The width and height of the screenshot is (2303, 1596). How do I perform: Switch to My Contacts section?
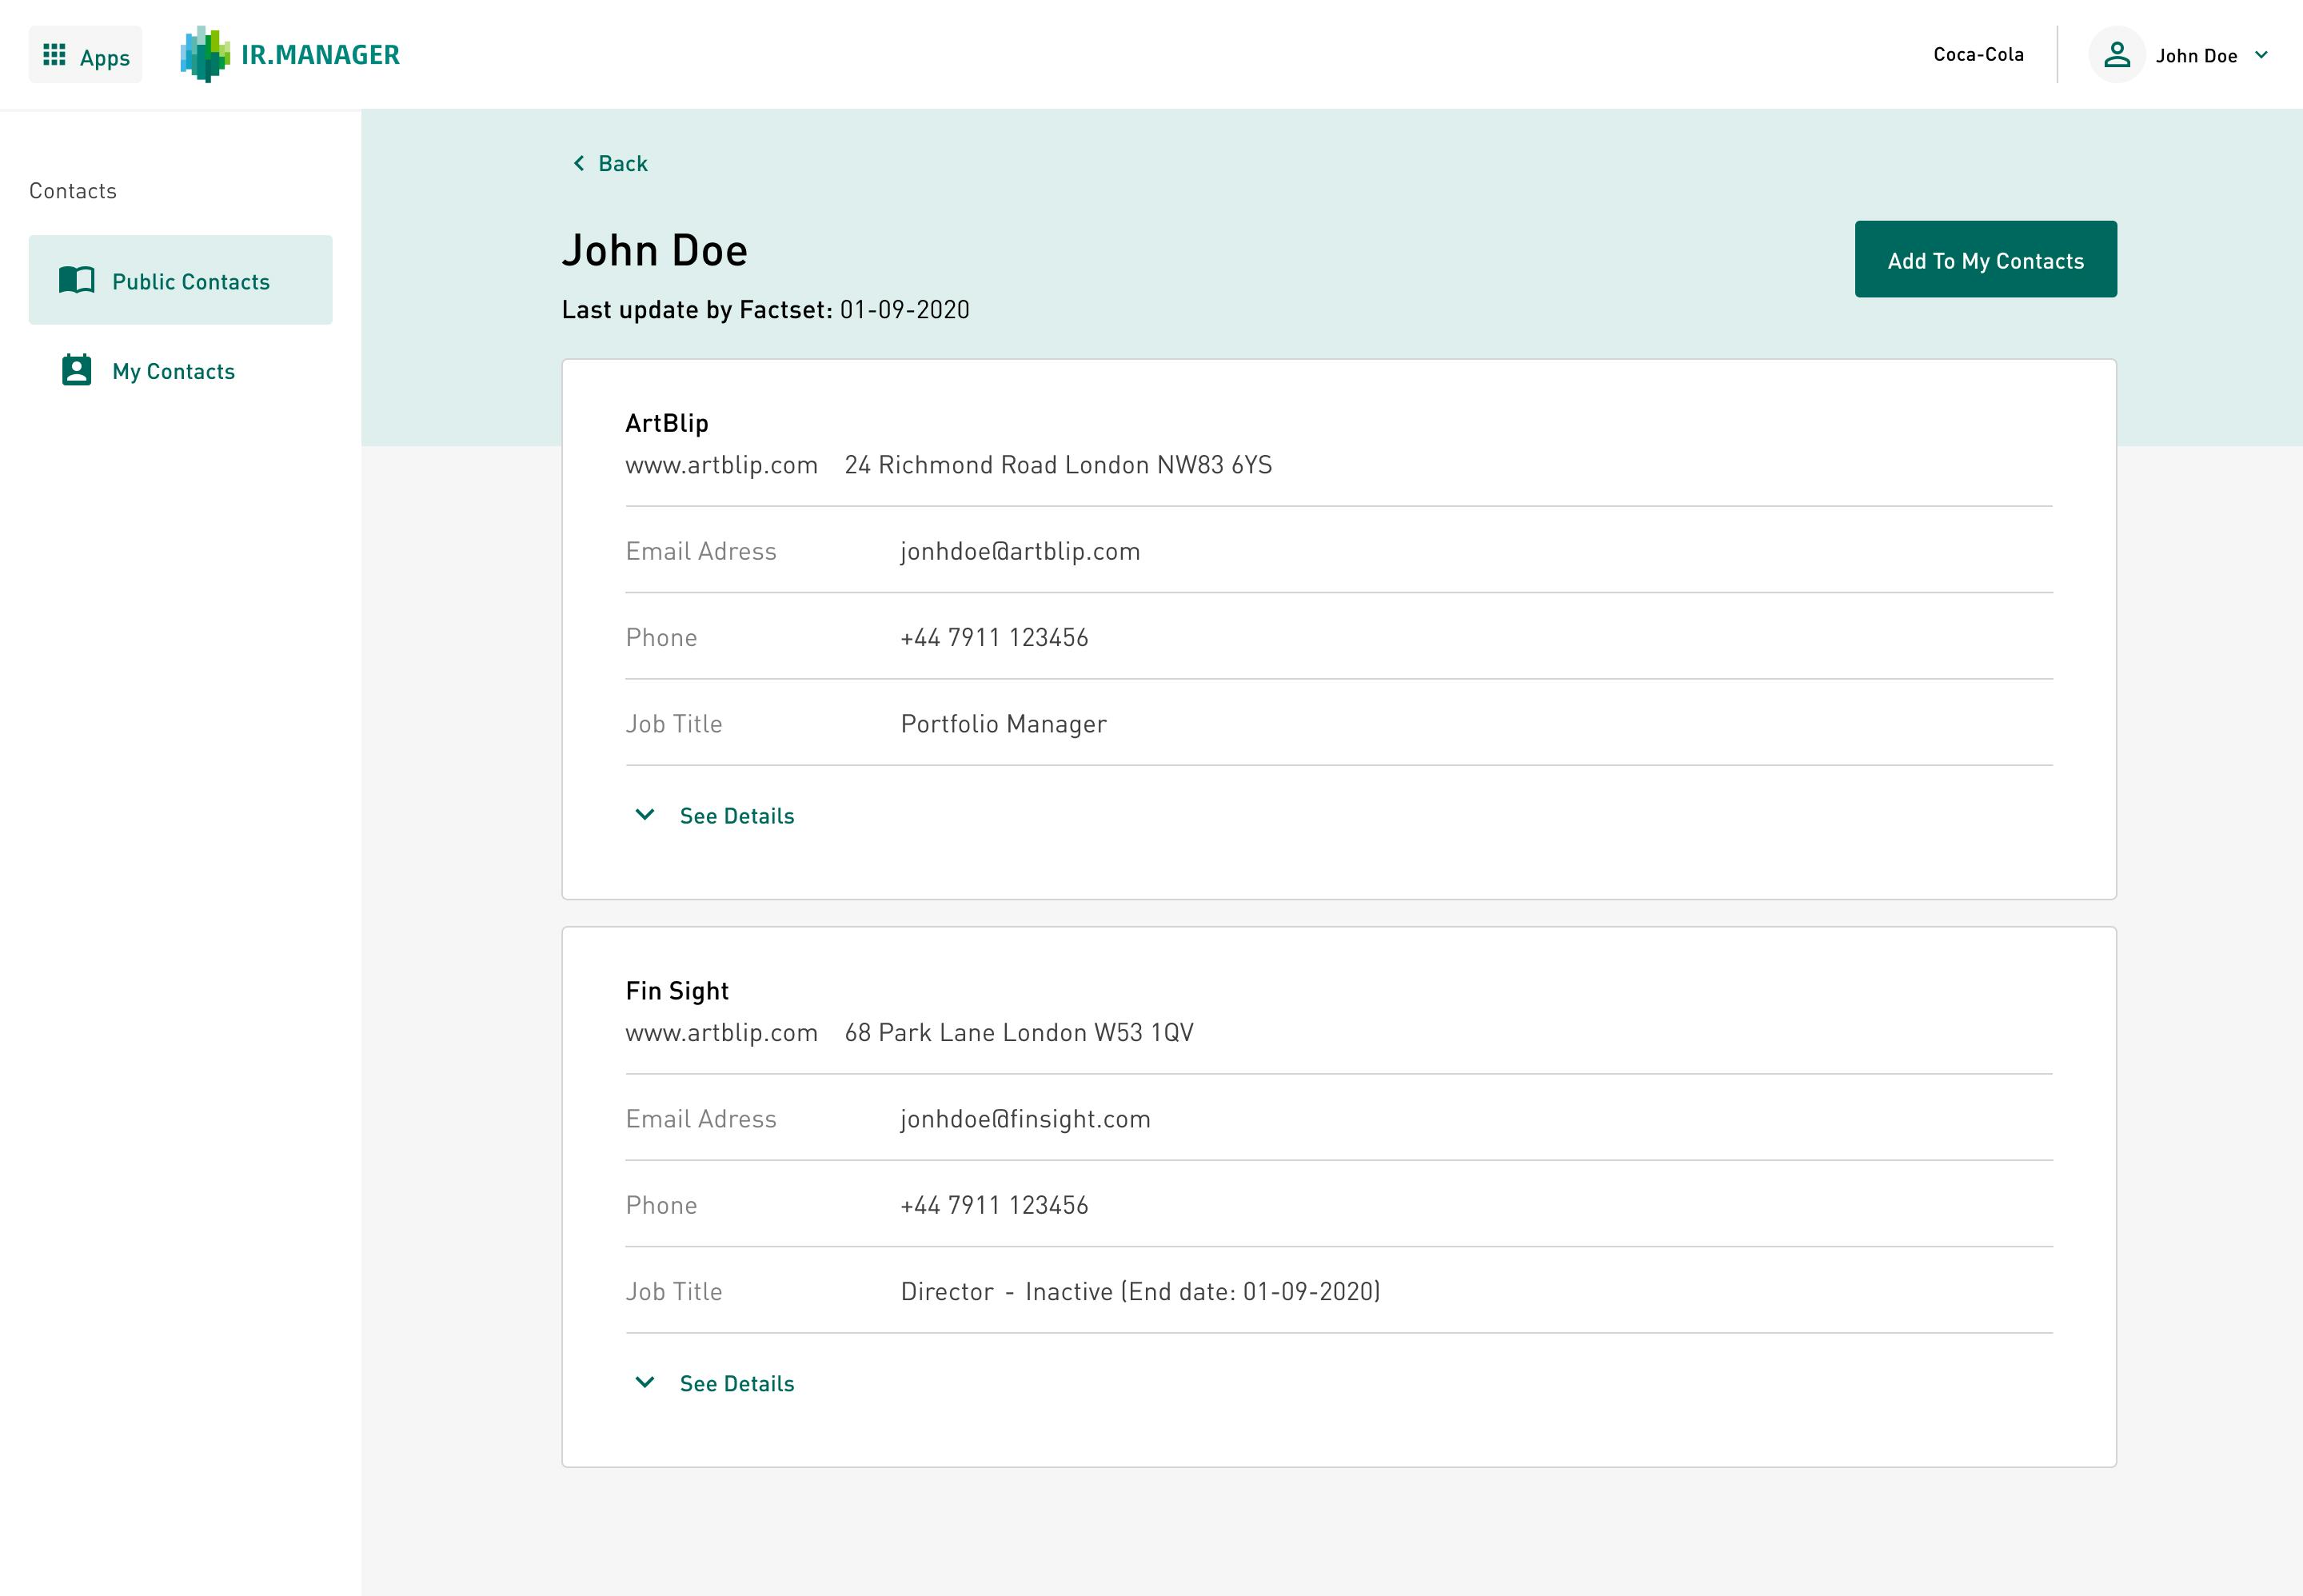pyautogui.click(x=173, y=371)
